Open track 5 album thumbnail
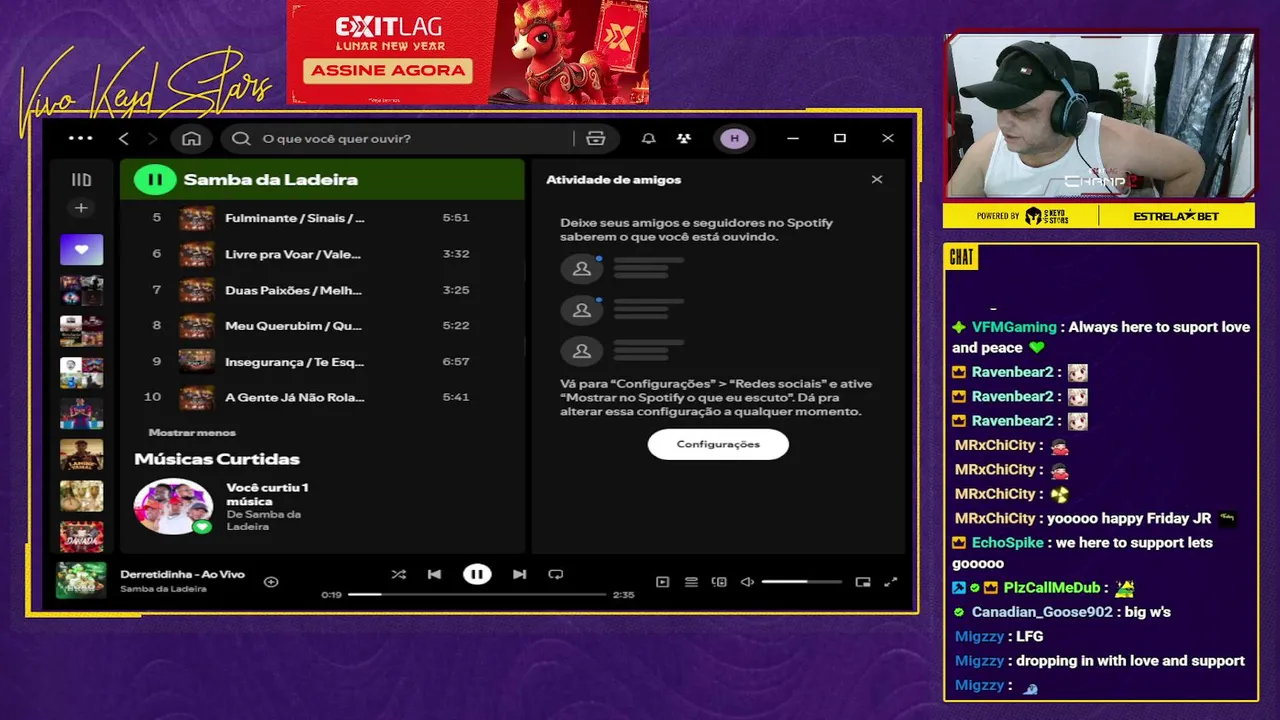Viewport: 1280px width, 720px height. click(x=196, y=218)
